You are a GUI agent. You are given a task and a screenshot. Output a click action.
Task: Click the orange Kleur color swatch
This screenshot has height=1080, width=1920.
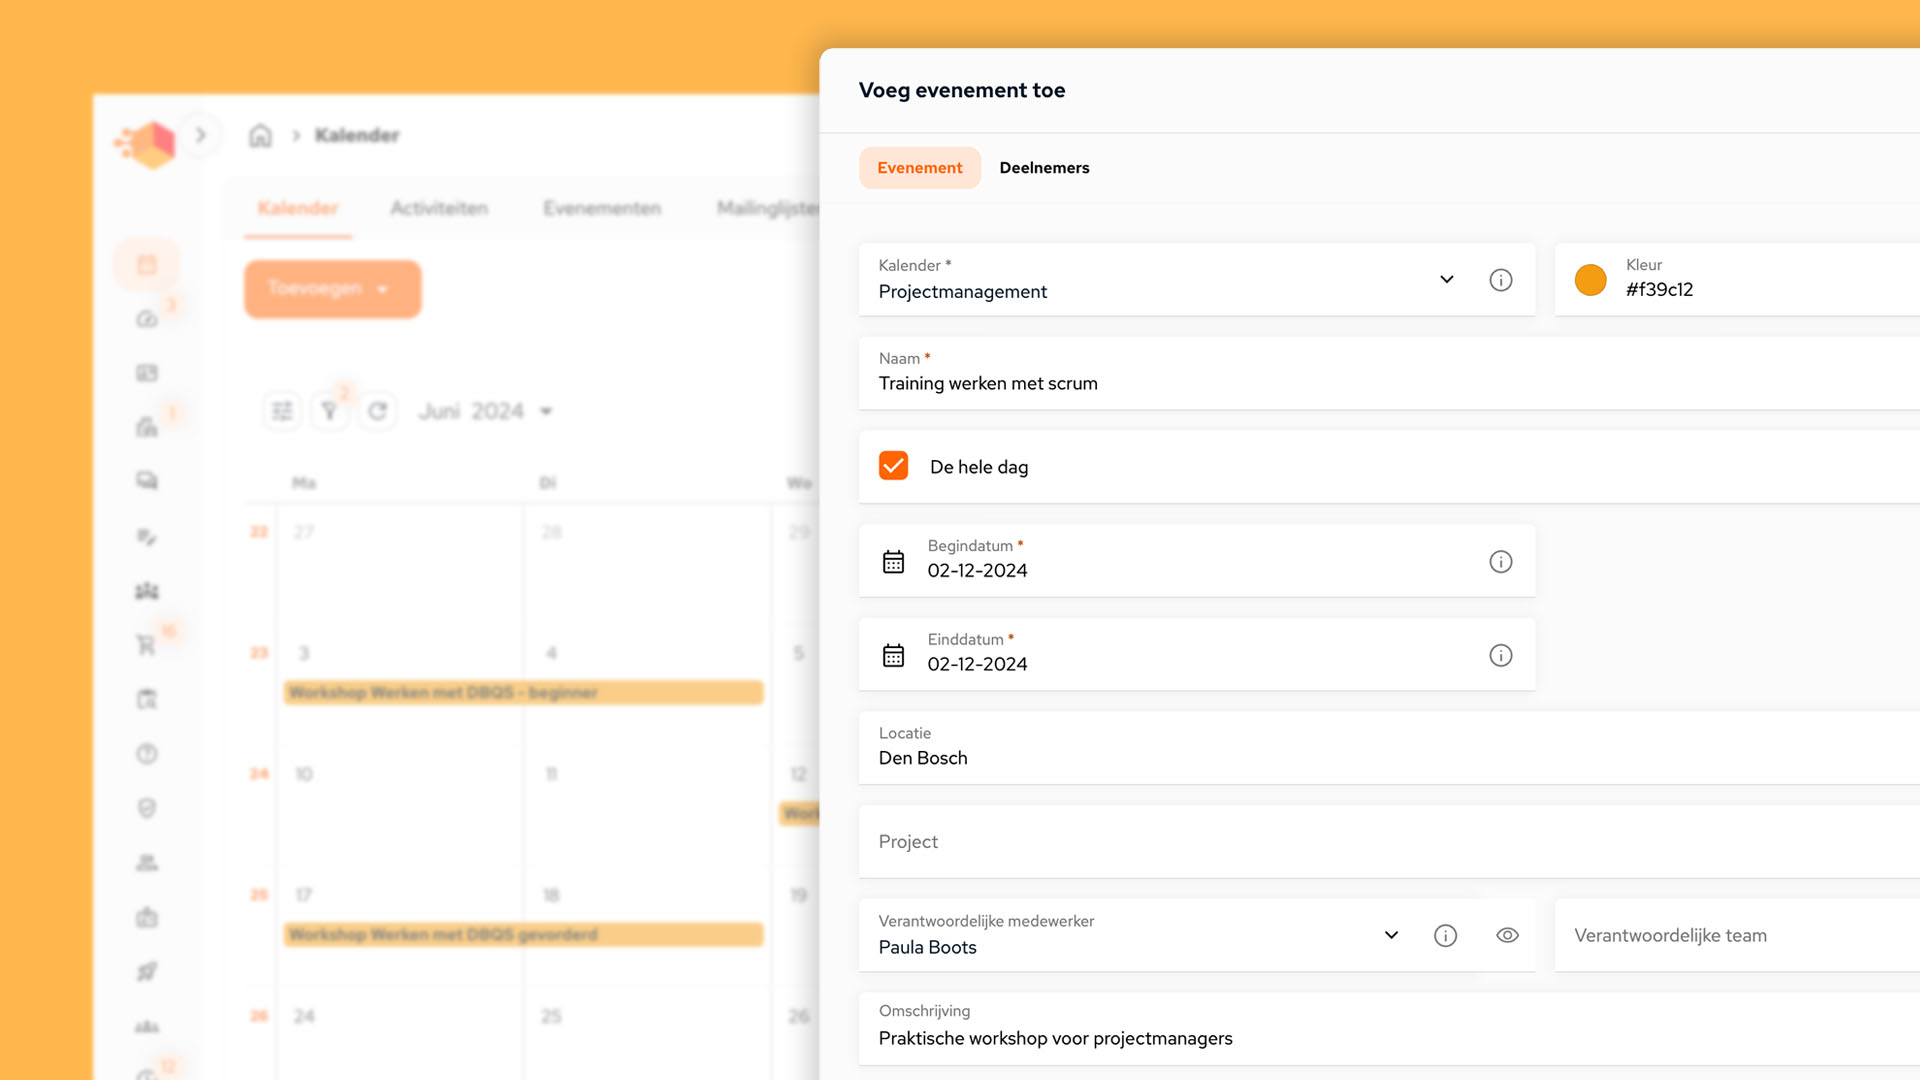(x=1590, y=280)
